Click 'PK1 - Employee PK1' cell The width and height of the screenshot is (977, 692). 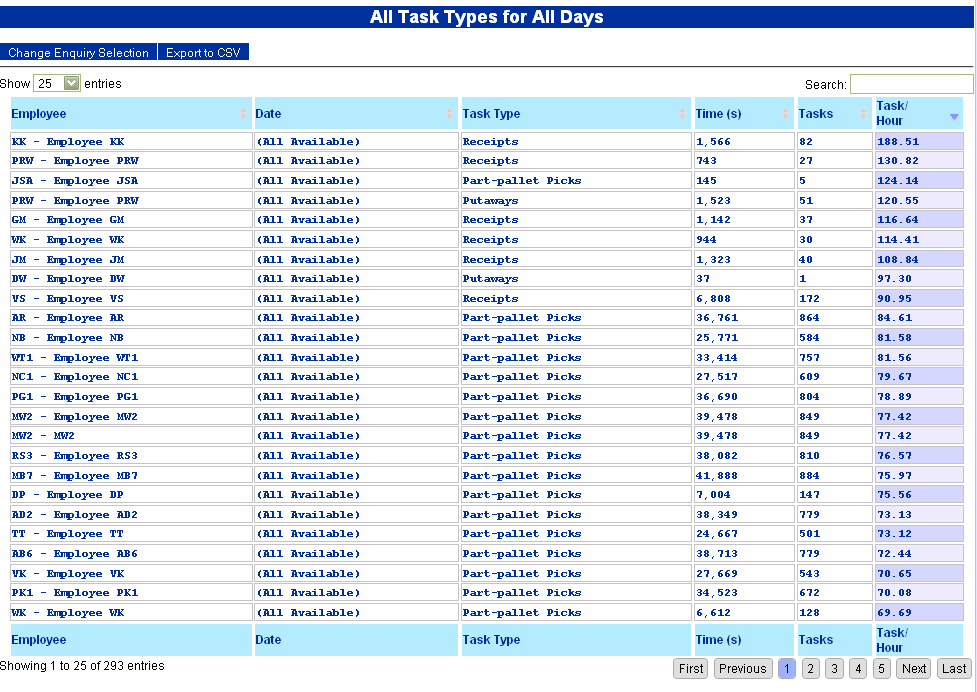131,592
